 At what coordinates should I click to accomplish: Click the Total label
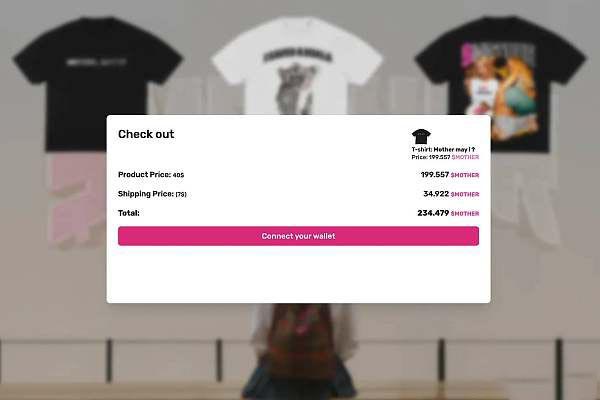tap(129, 213)
